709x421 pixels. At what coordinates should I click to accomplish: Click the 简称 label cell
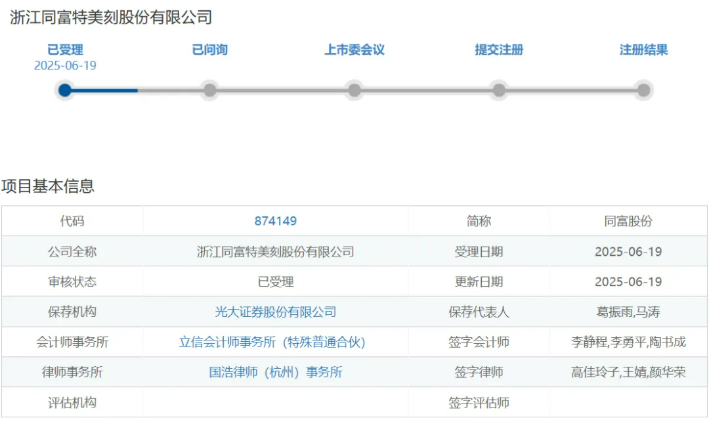(479, 221)
